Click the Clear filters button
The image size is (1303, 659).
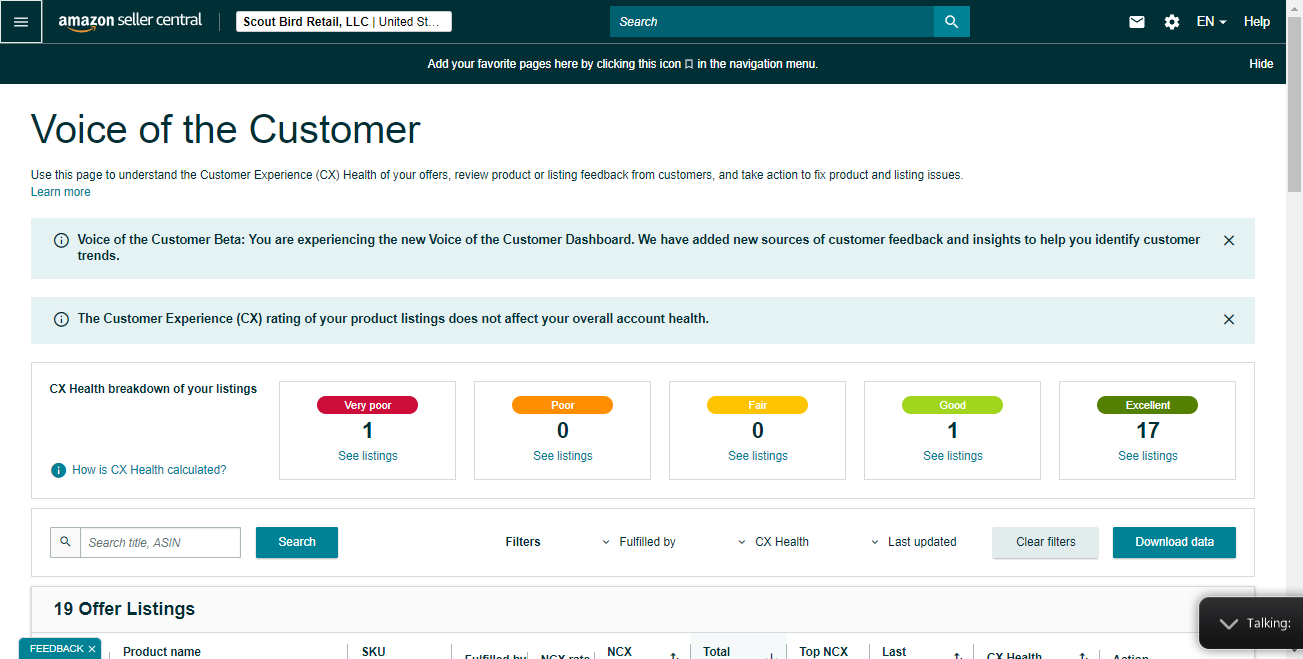(x=1046, y=542)
